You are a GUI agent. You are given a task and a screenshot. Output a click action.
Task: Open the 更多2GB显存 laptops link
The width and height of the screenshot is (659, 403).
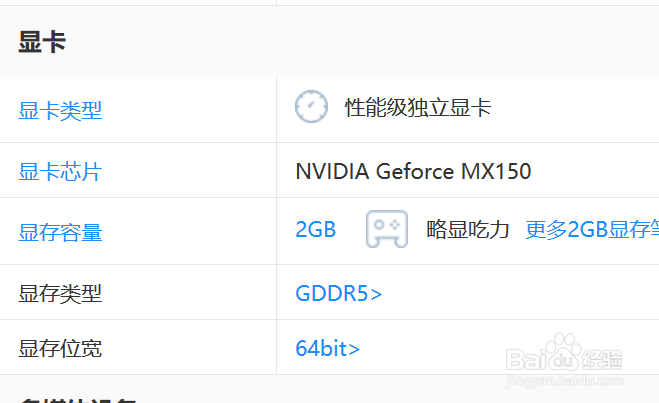point(591,230)
